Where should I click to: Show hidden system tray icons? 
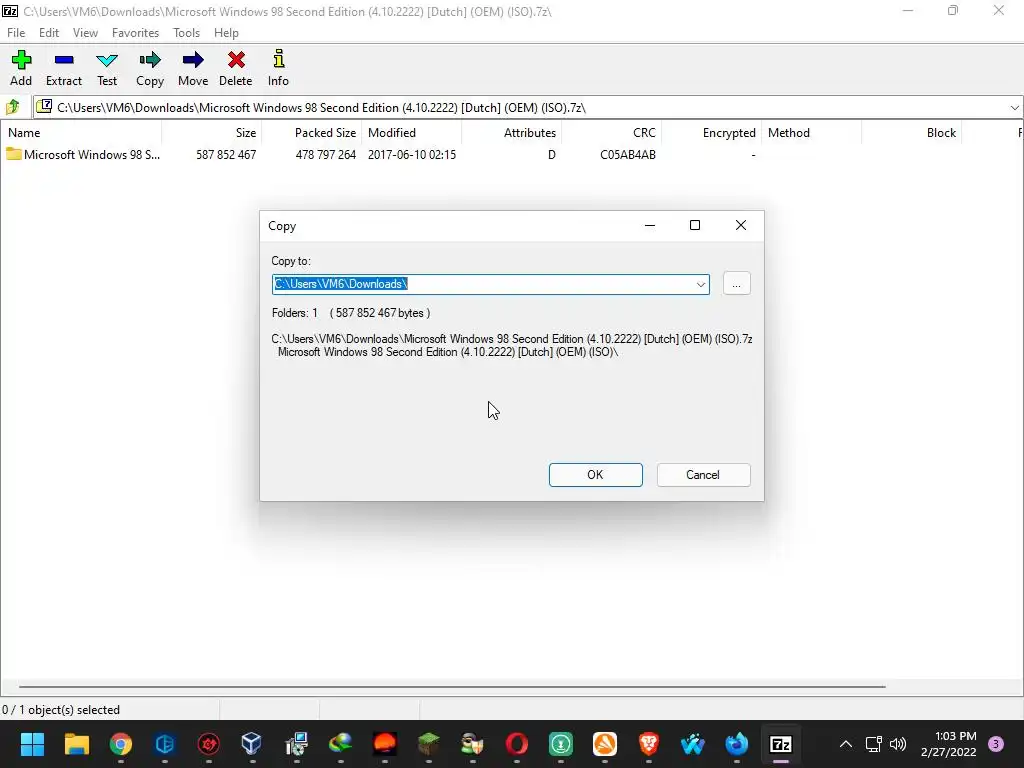(x=846, y=744)
